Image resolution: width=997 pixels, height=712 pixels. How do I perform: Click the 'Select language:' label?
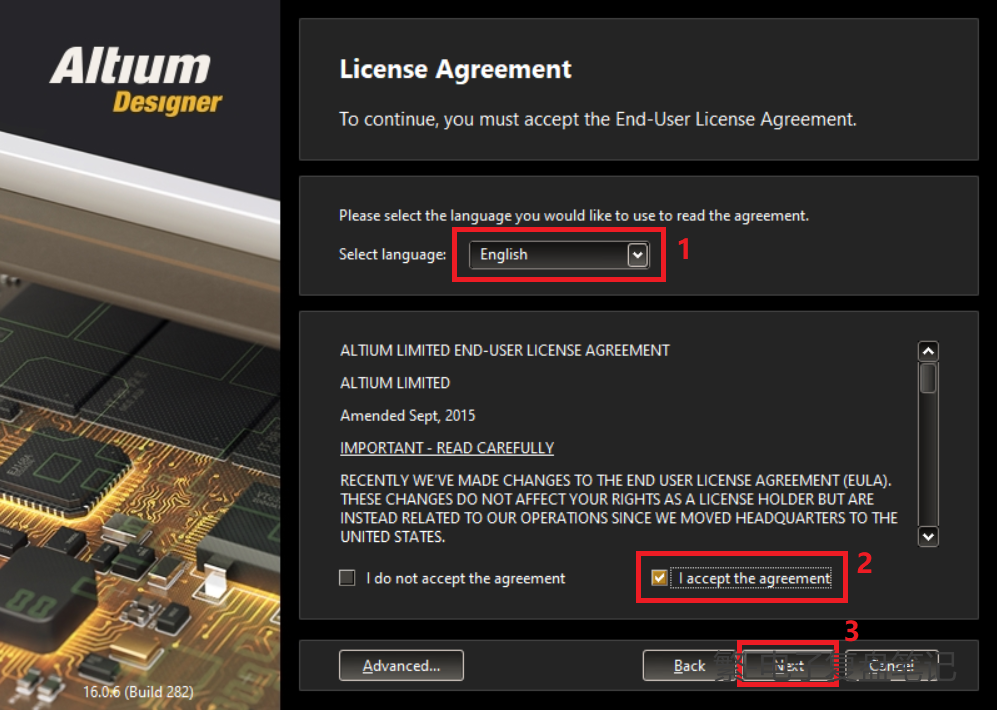click(392, 255)
